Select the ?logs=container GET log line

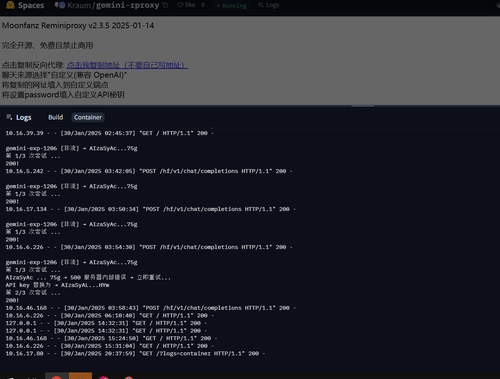[135, 353]
